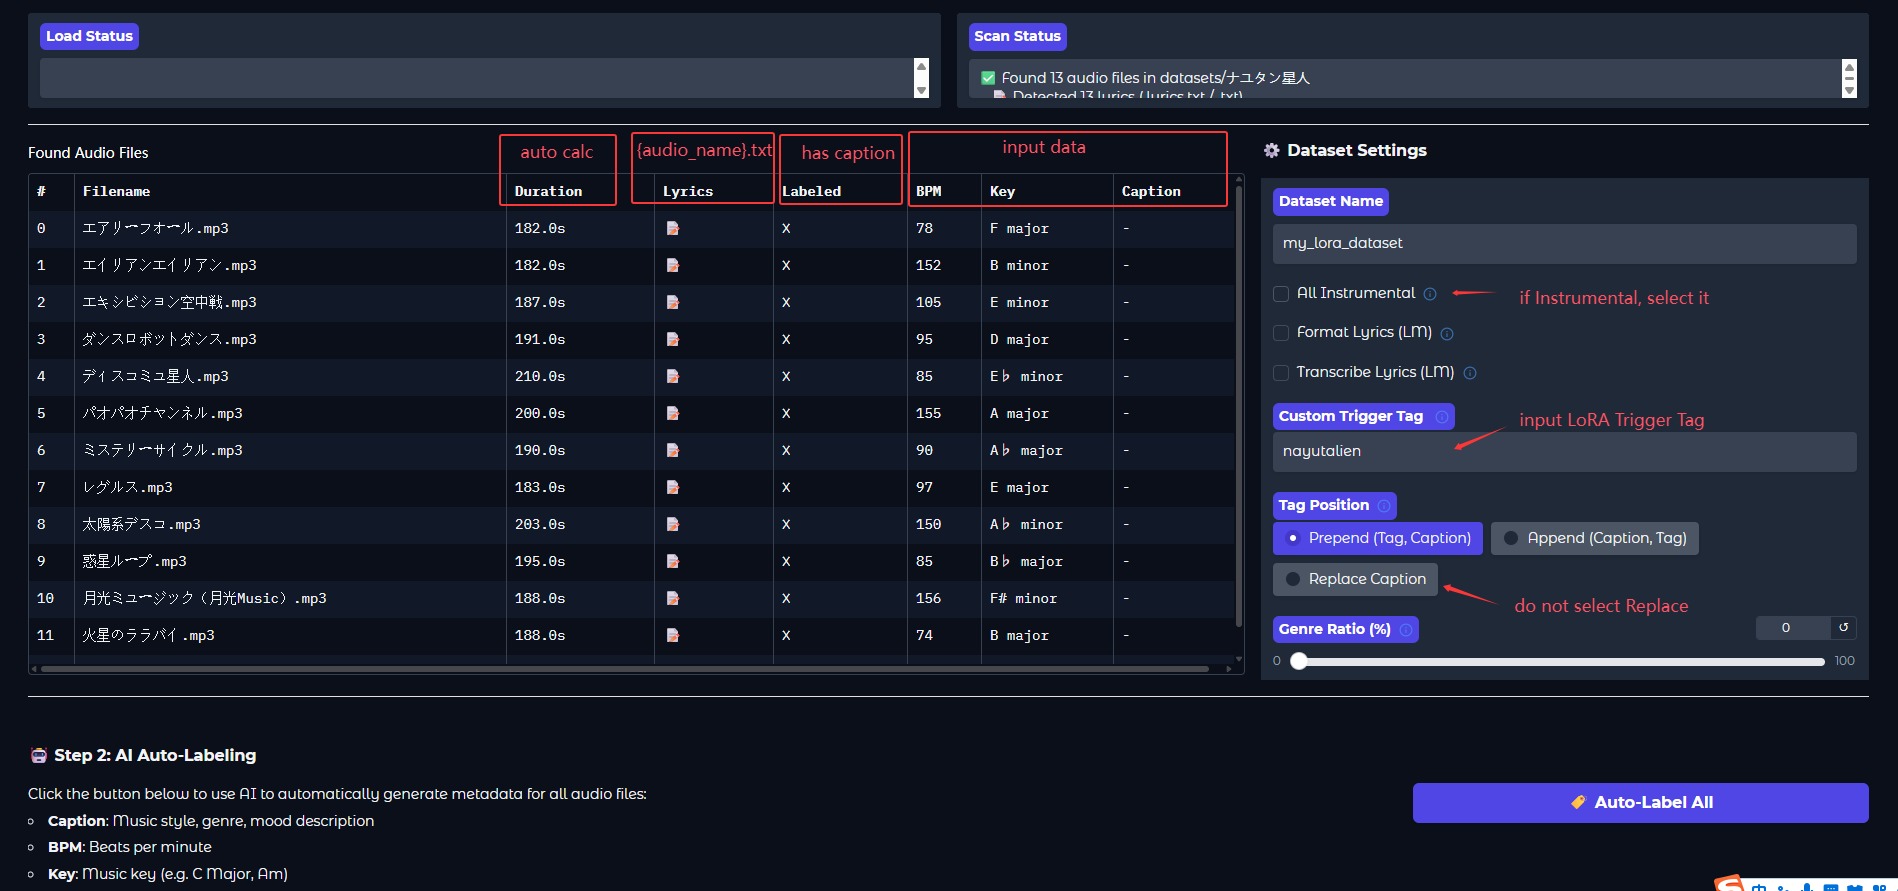Open lyrics file icon for ミステリーサイクル.mp3

[673, 451]
